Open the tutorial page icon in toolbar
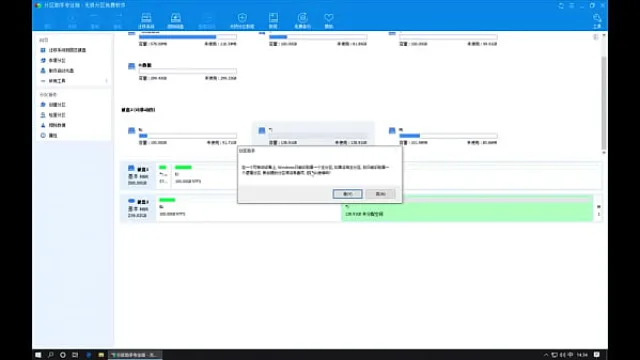The width and height of the screenshot is (640, 360). click(x=273, y=20)
